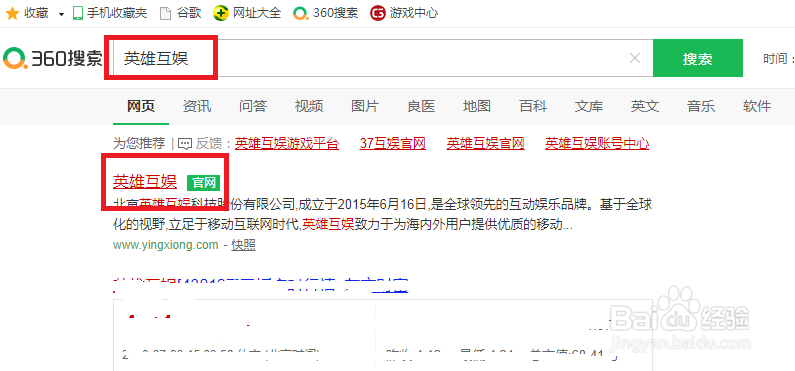Image resolution: width=795 pixels, height=371 pixels.
Task: Switch to the 地图 tab
Action: (x=477, y=106)
